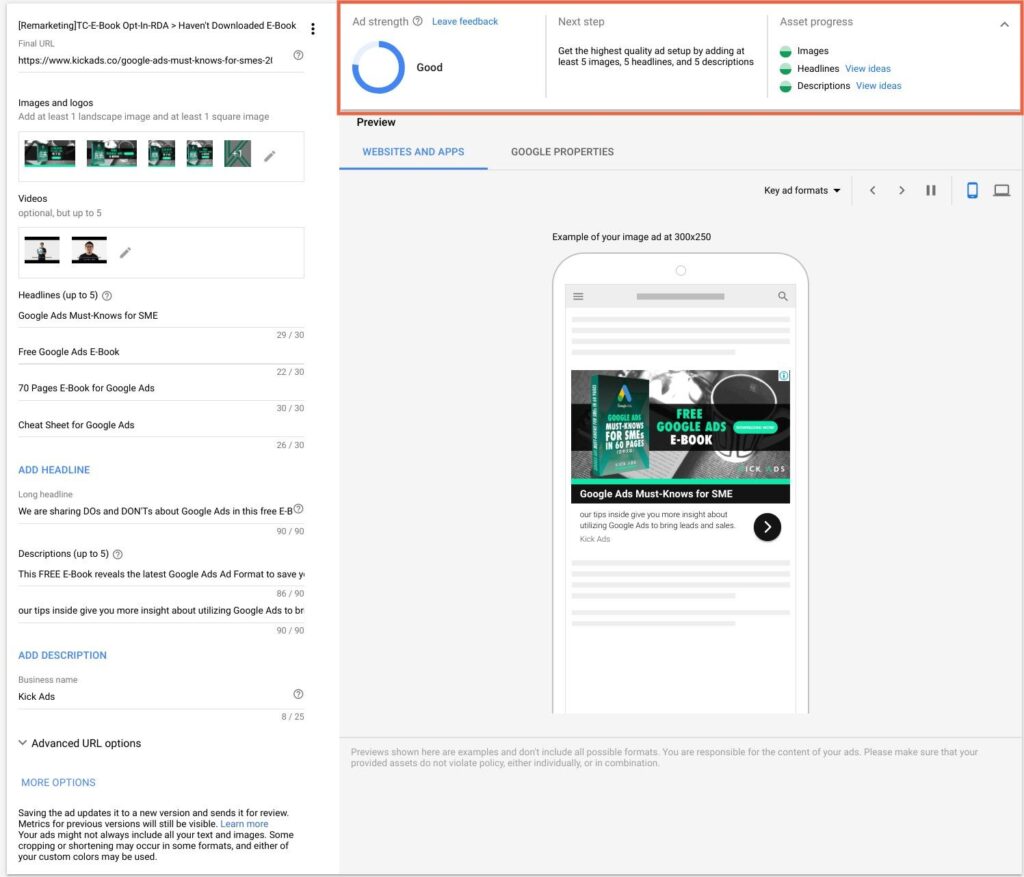
Task: Go to previous ad preview format
Action: point(872,190)
